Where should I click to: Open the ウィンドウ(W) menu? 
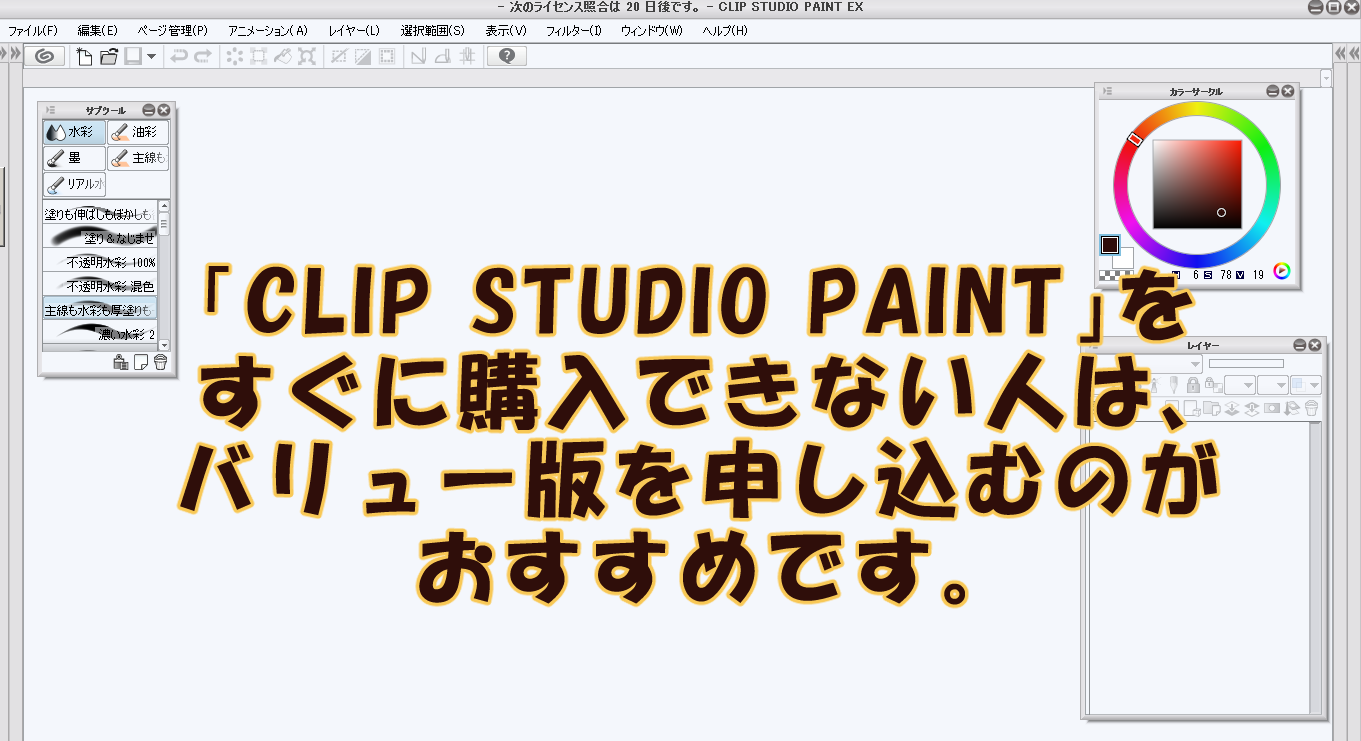[652, 31]
